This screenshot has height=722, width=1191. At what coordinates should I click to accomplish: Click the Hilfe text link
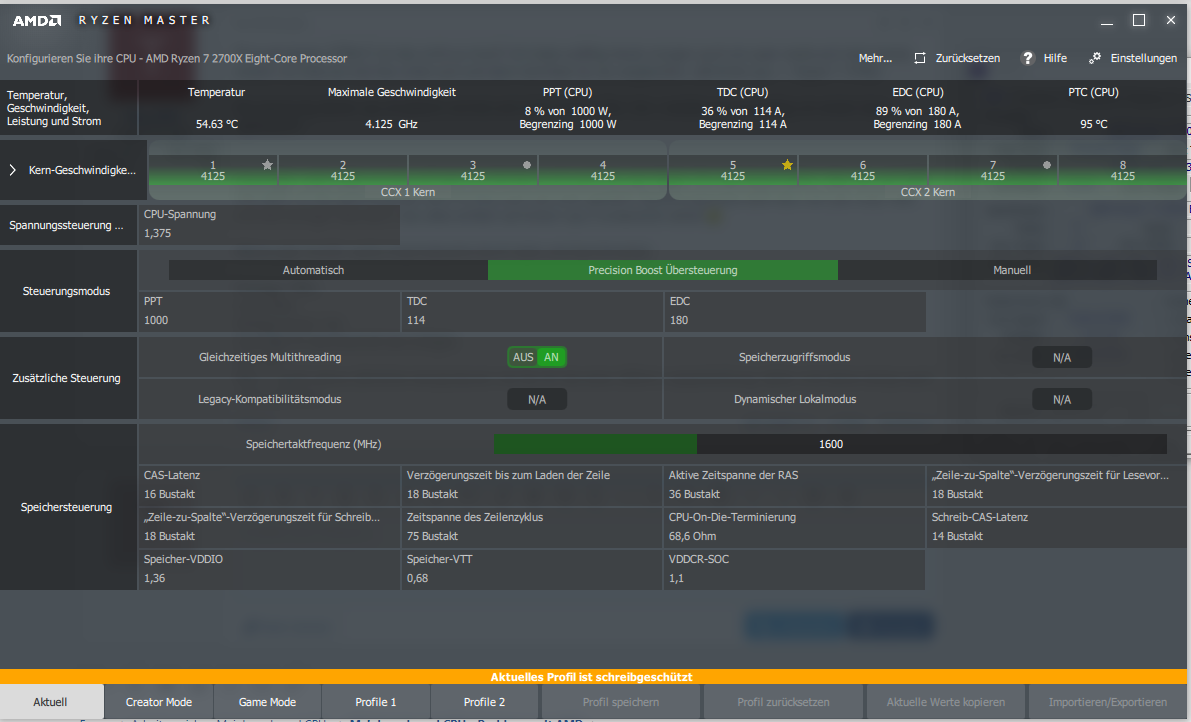[x=1055, y=58]
